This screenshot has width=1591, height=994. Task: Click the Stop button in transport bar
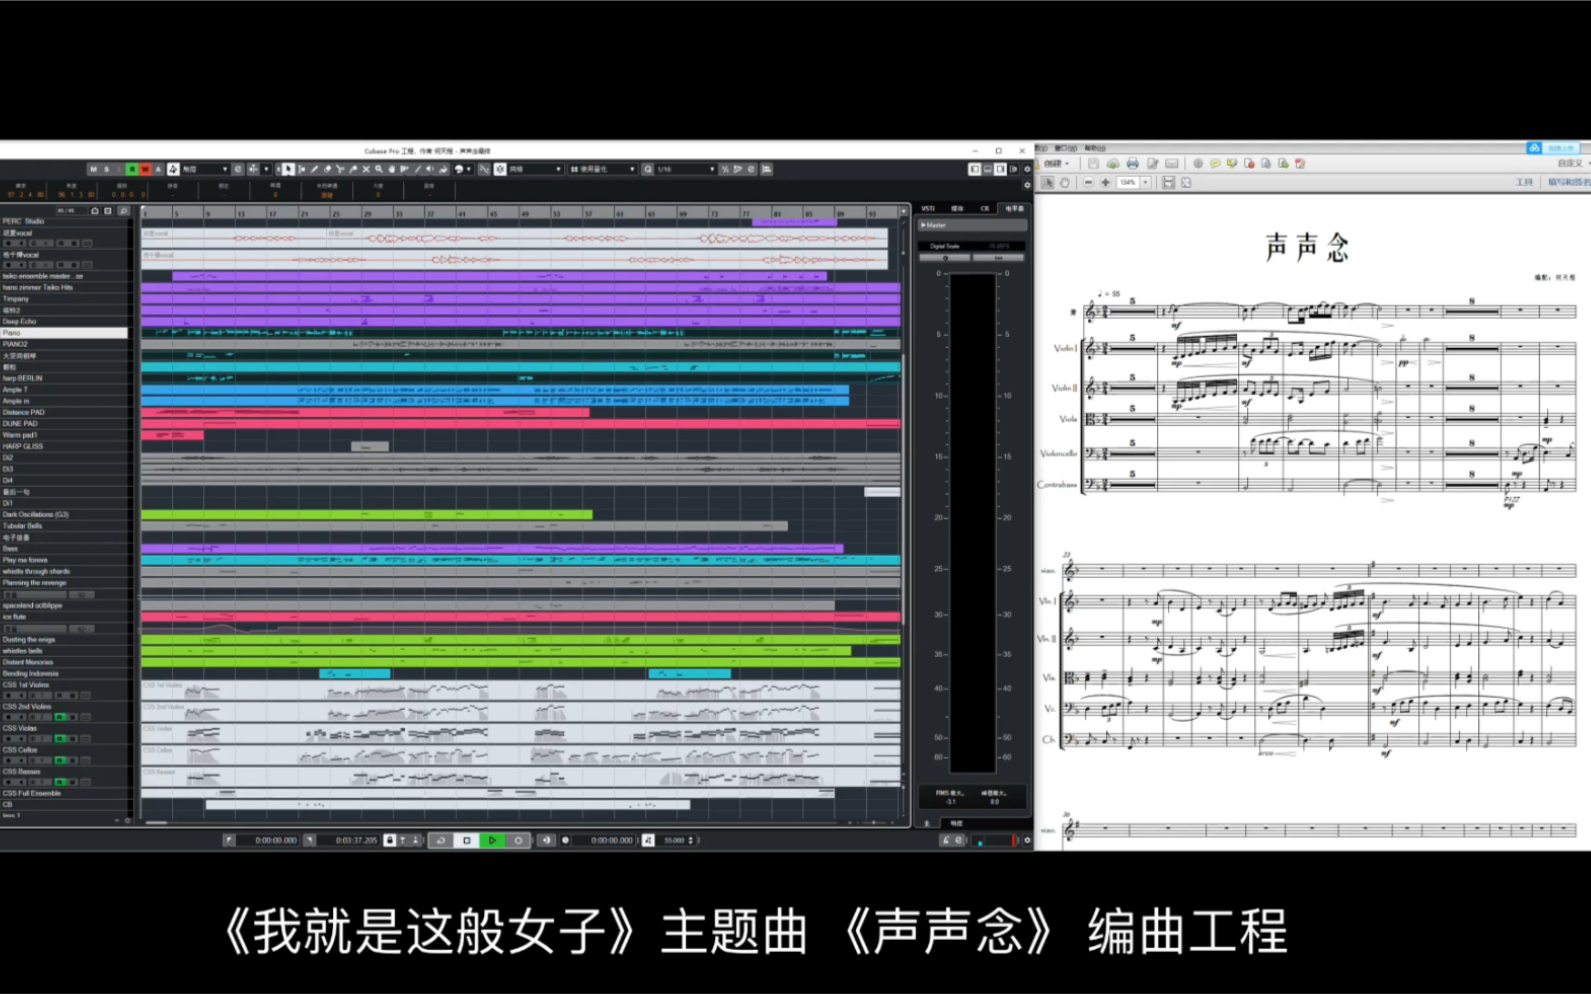[466, 840]
